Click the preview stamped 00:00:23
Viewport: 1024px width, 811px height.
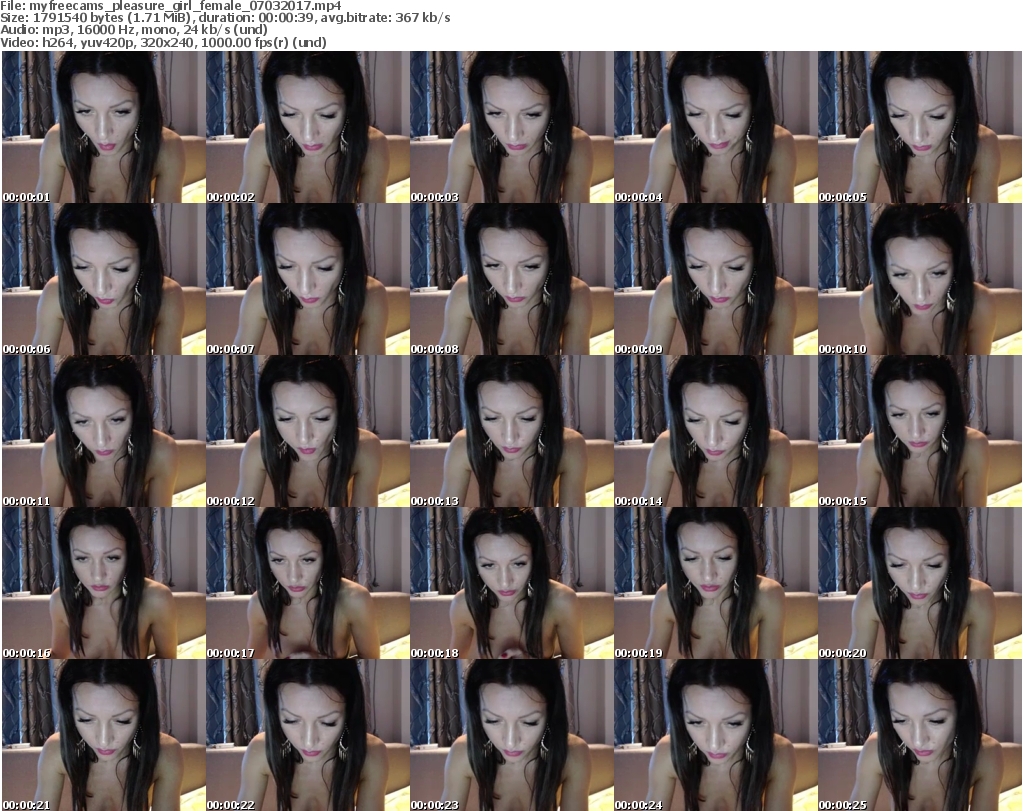512,735
